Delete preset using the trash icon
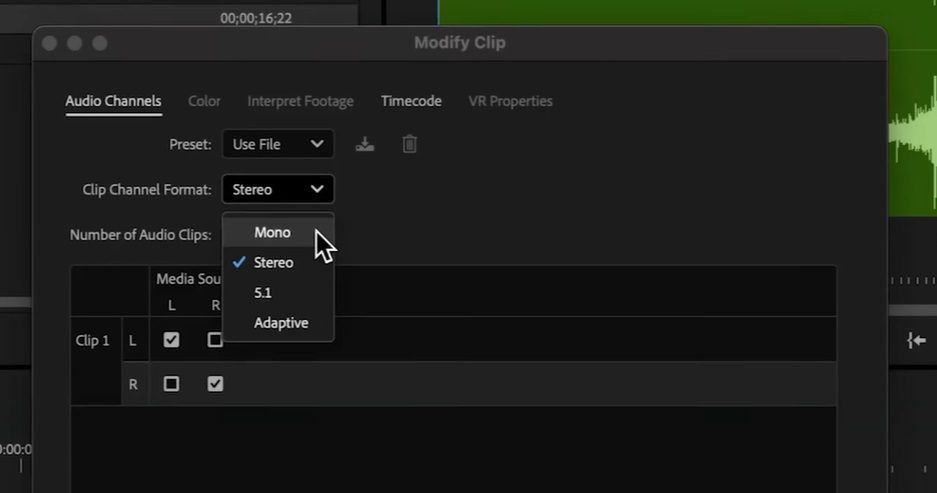The height and width of the screenshot is (493, 937). [409, 144]
